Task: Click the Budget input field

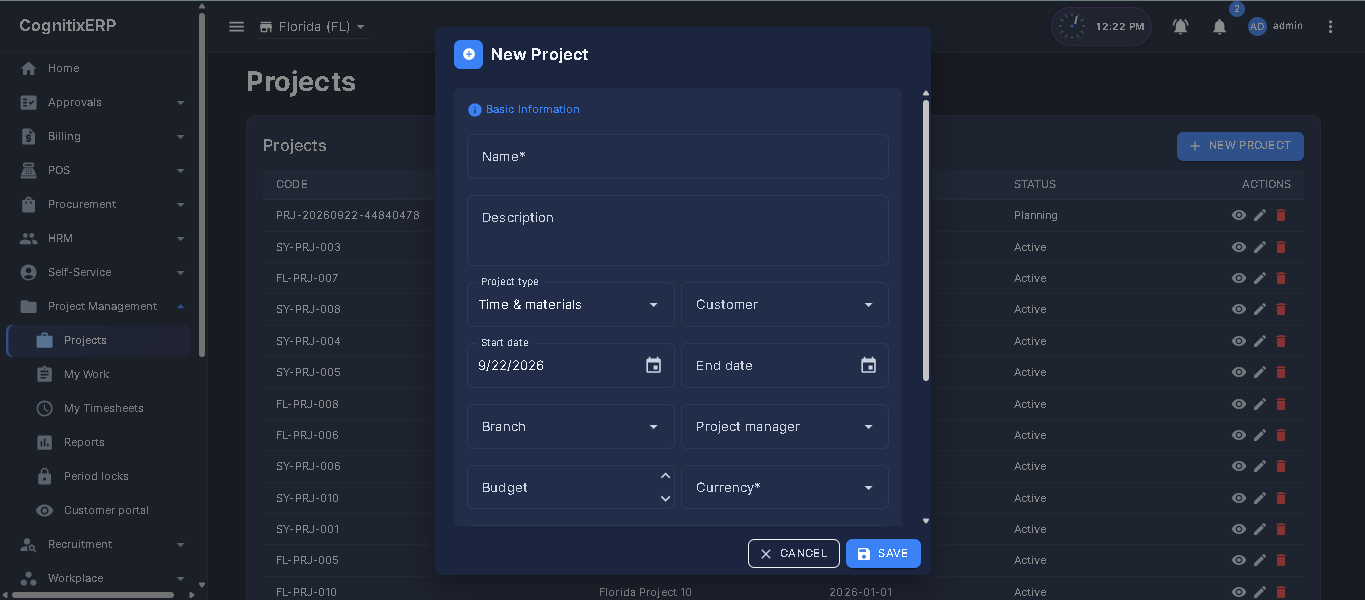Action: (x=571, y=487)
